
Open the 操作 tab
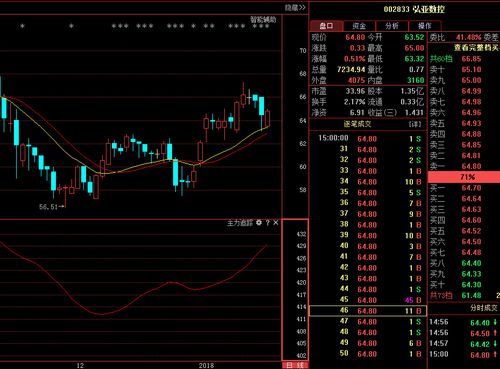[425, 26]
